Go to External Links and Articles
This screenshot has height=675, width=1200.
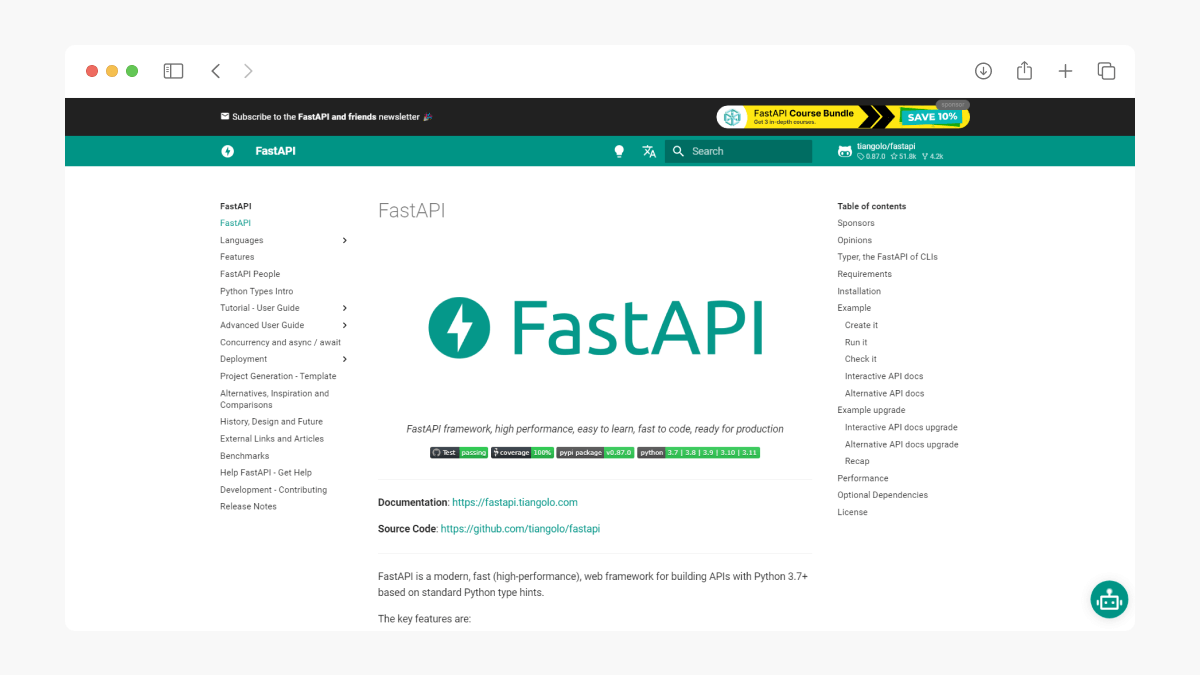pos(272,439)
